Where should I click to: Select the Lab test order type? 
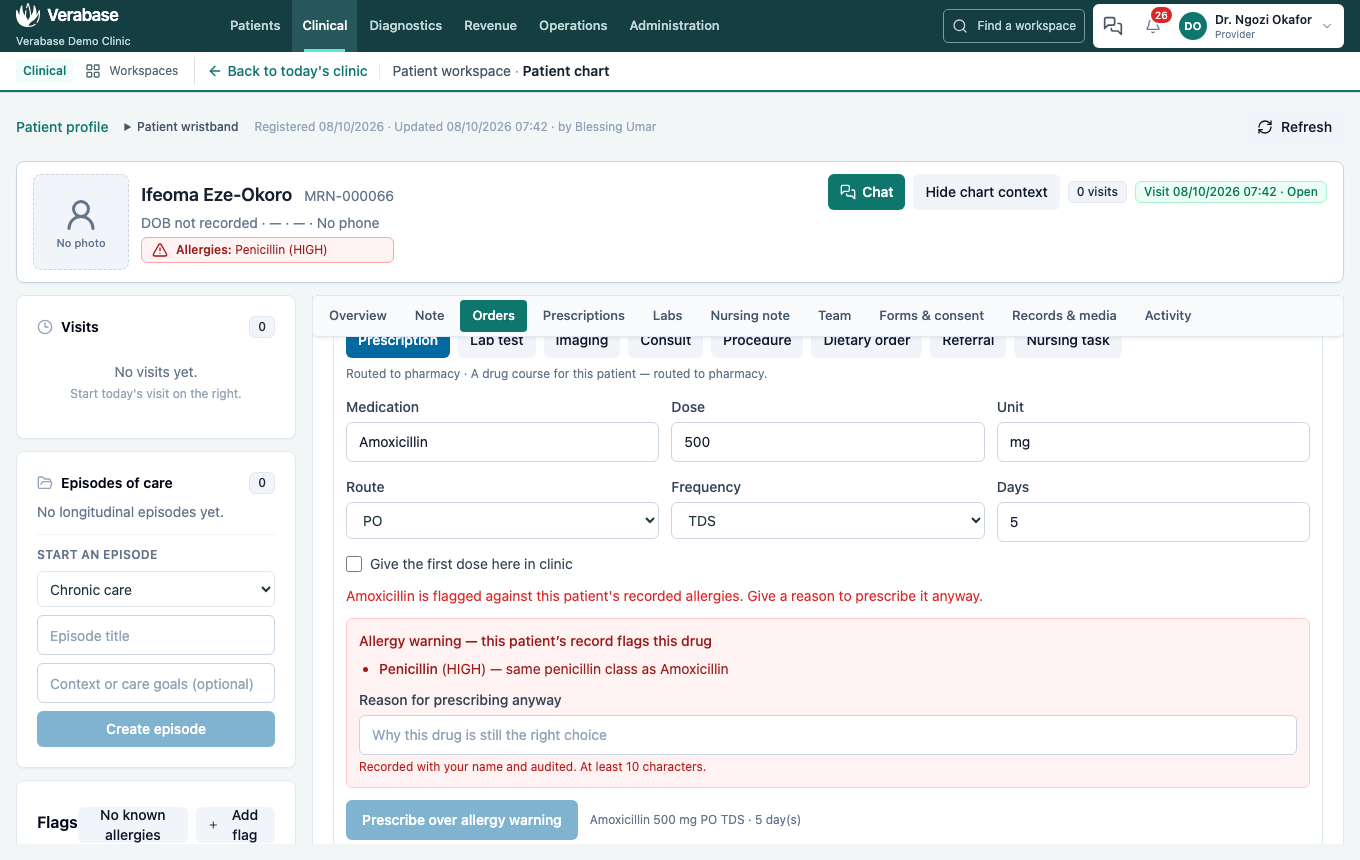pos(497,344)
